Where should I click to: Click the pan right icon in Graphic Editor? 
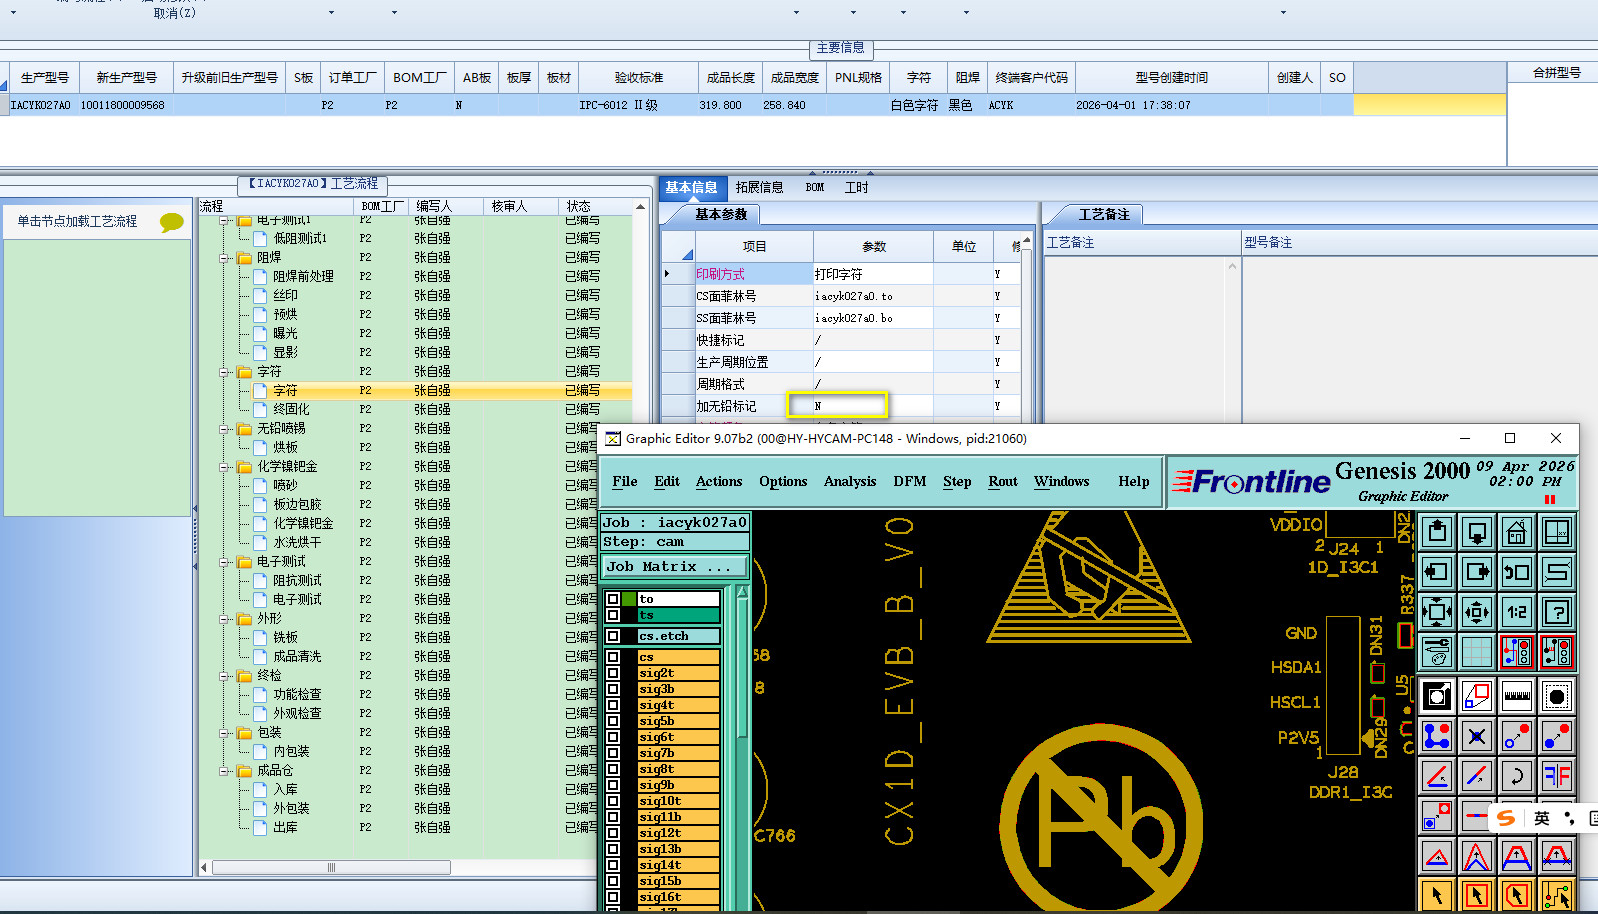pyautogui.click(x=1477, y=572)
